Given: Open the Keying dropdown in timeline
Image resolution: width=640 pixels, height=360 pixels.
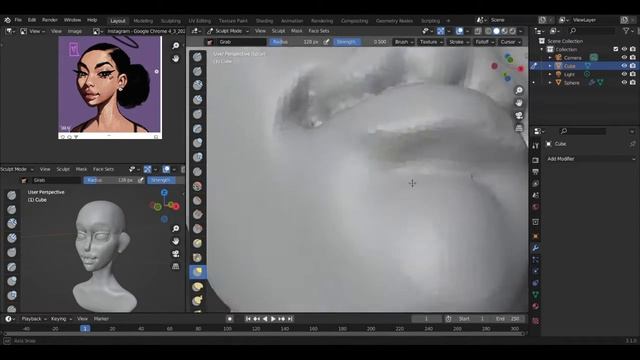Looking at the screenshot, I should (61, 319).
